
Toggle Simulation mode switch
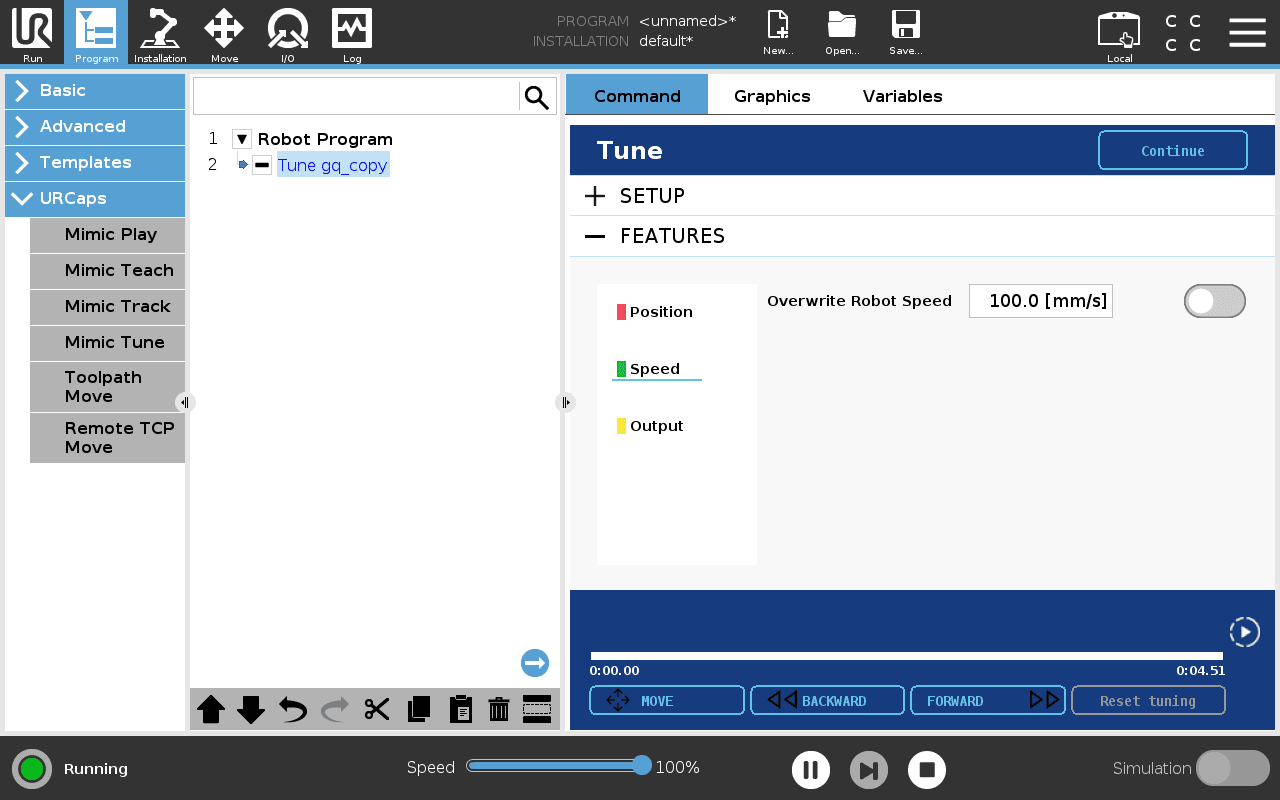coord(1232,768)
